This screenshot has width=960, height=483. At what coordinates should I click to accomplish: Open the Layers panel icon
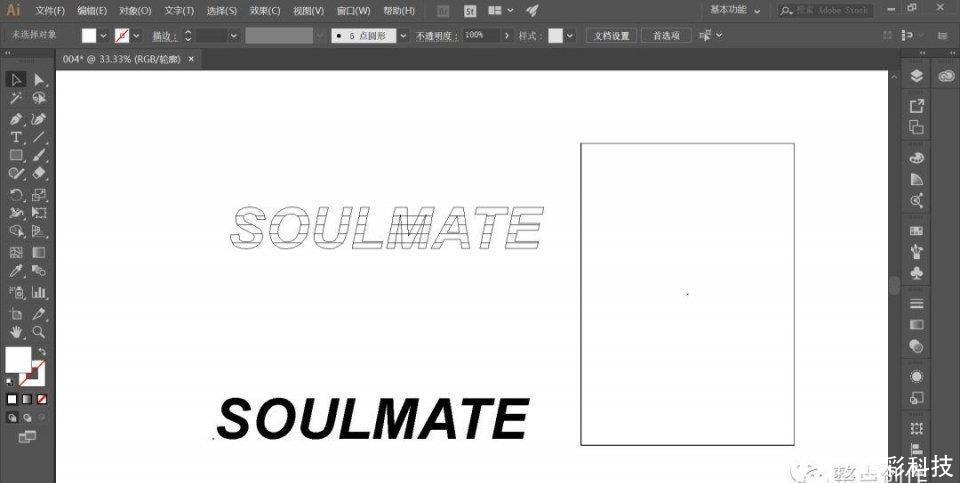tap(916, 76)
